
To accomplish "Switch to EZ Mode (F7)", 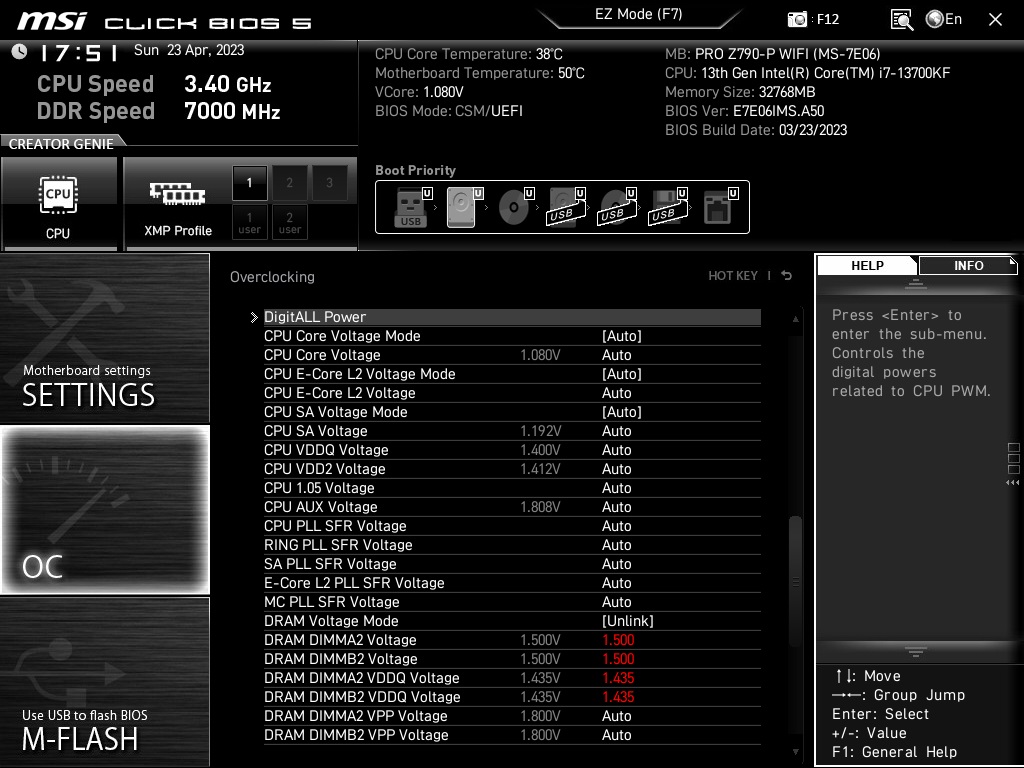I will coord(639,14).
